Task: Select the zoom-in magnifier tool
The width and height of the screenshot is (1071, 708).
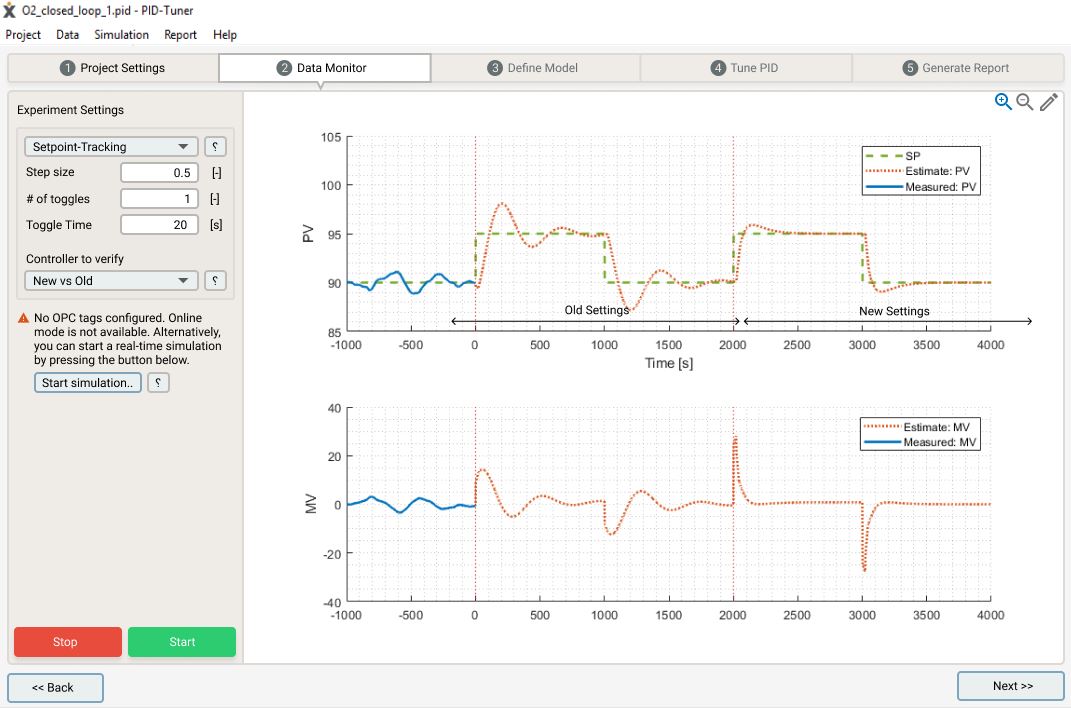Action: click(x=1003, y=101)
